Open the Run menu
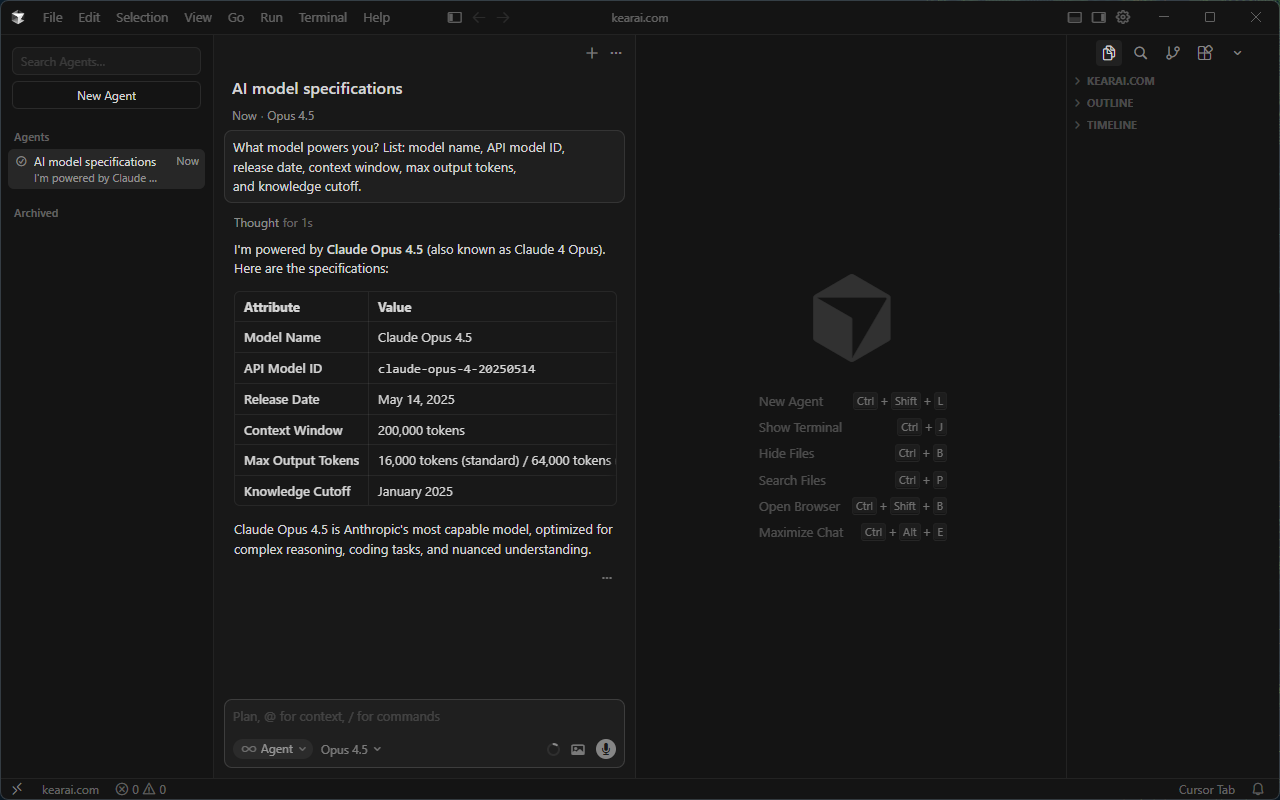Viewport: 1280px width, 800px height. point(271,17)
